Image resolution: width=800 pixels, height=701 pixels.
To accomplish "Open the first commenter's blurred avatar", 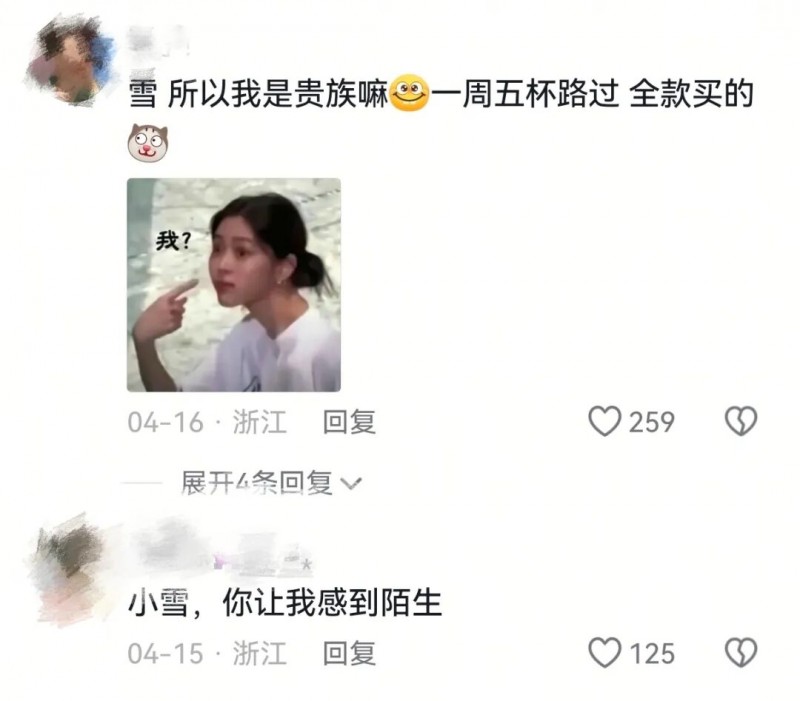I will (69, 60).
